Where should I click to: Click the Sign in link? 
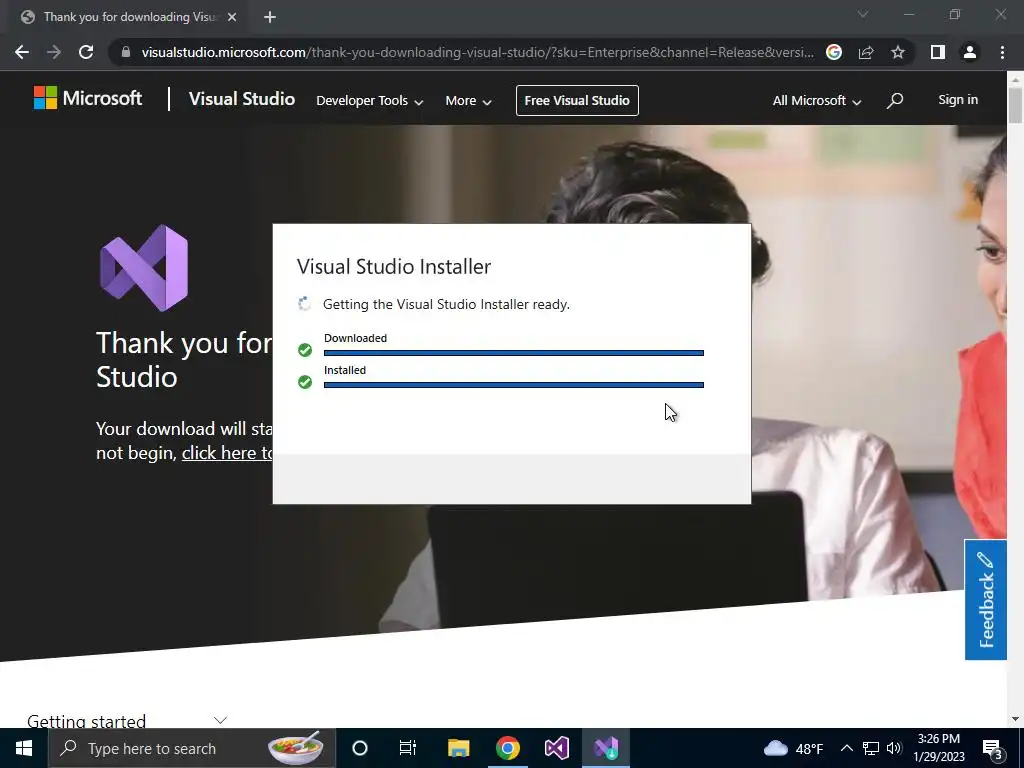pos(958,100)
